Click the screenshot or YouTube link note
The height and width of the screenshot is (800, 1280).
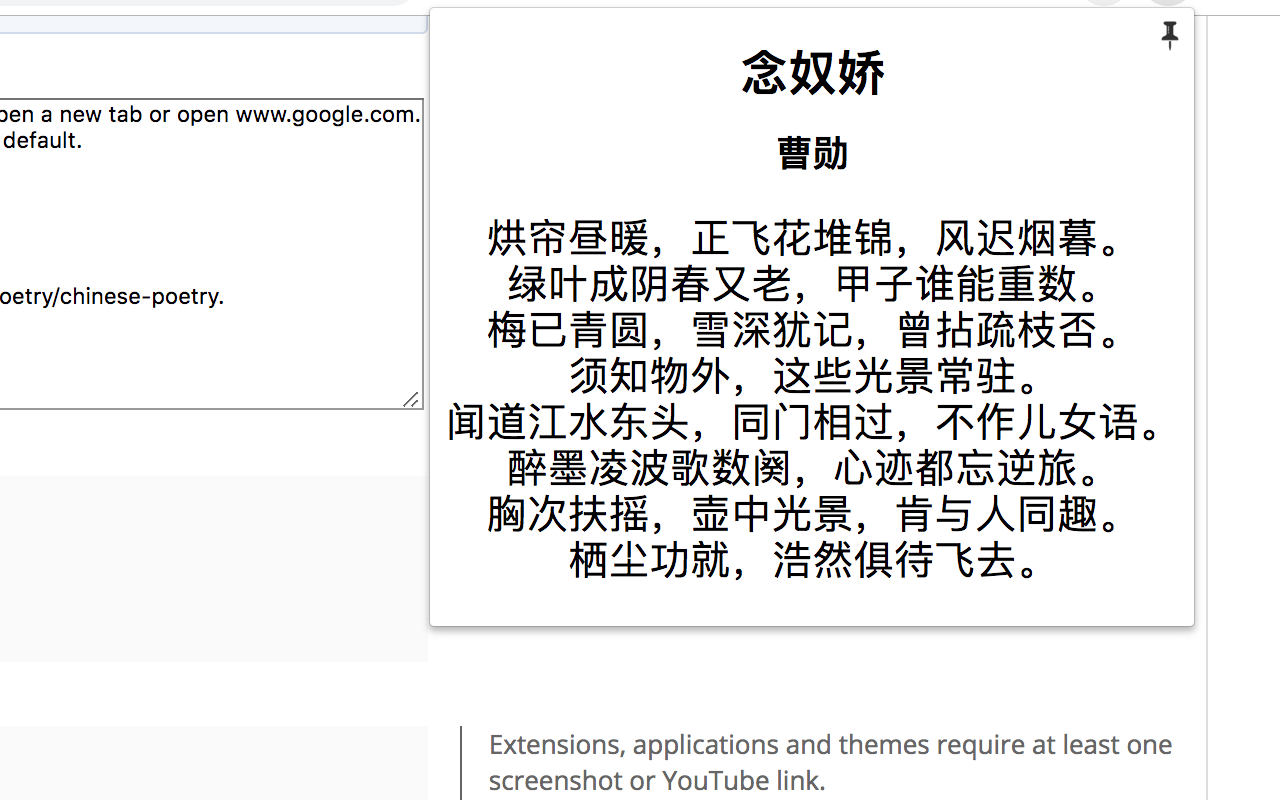830,762
